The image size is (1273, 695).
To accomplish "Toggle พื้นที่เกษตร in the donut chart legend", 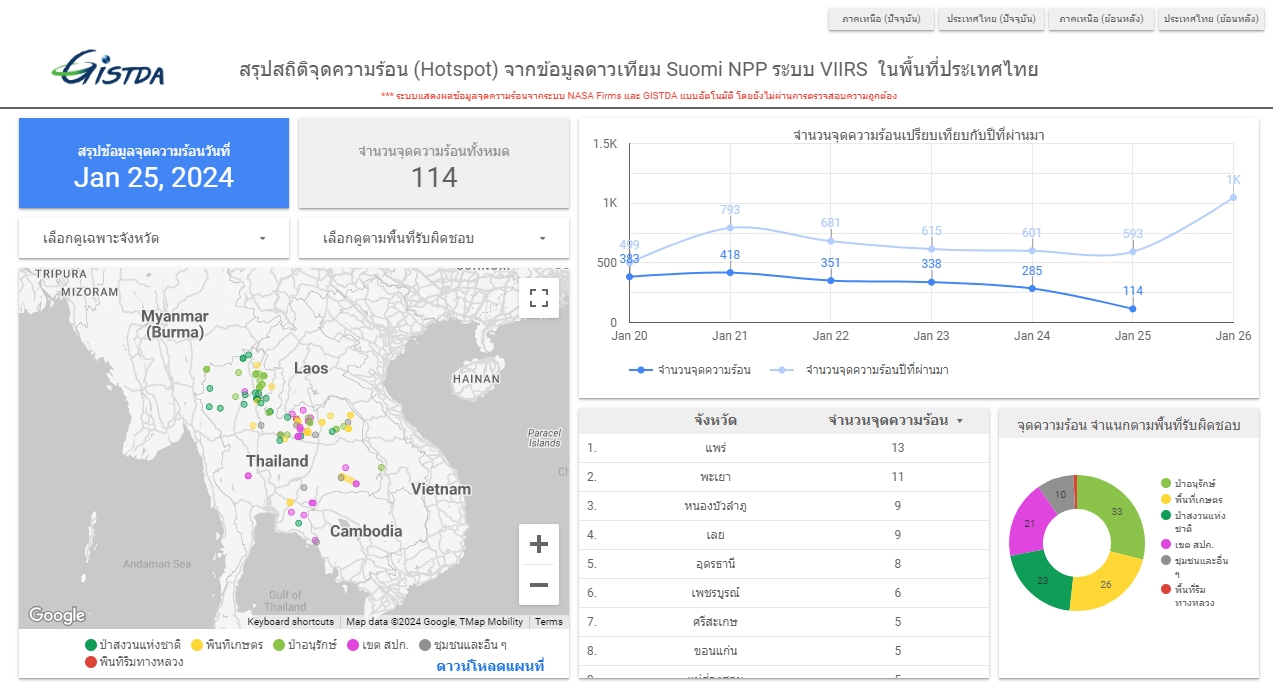I will click(1198, 499).
